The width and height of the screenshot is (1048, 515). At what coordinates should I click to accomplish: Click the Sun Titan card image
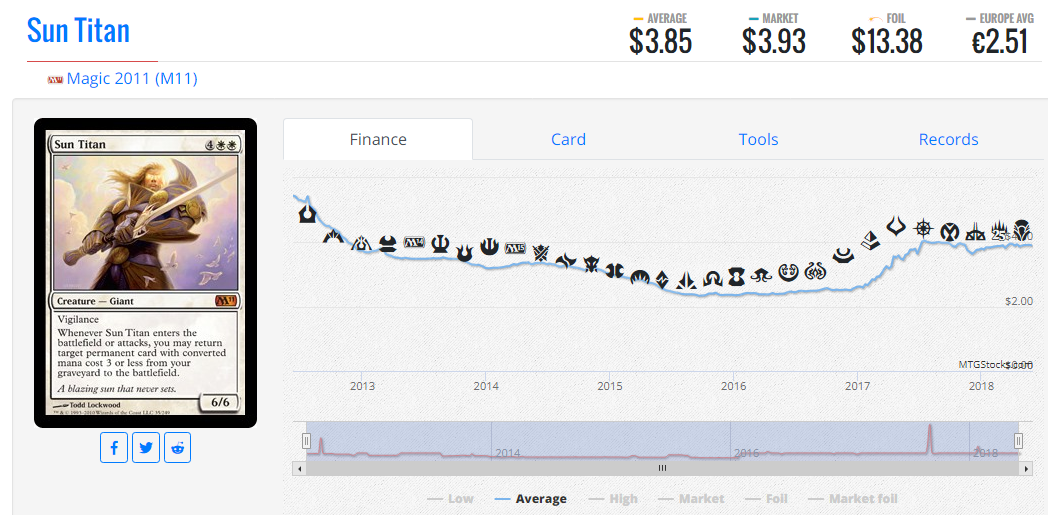pos(146,273)
